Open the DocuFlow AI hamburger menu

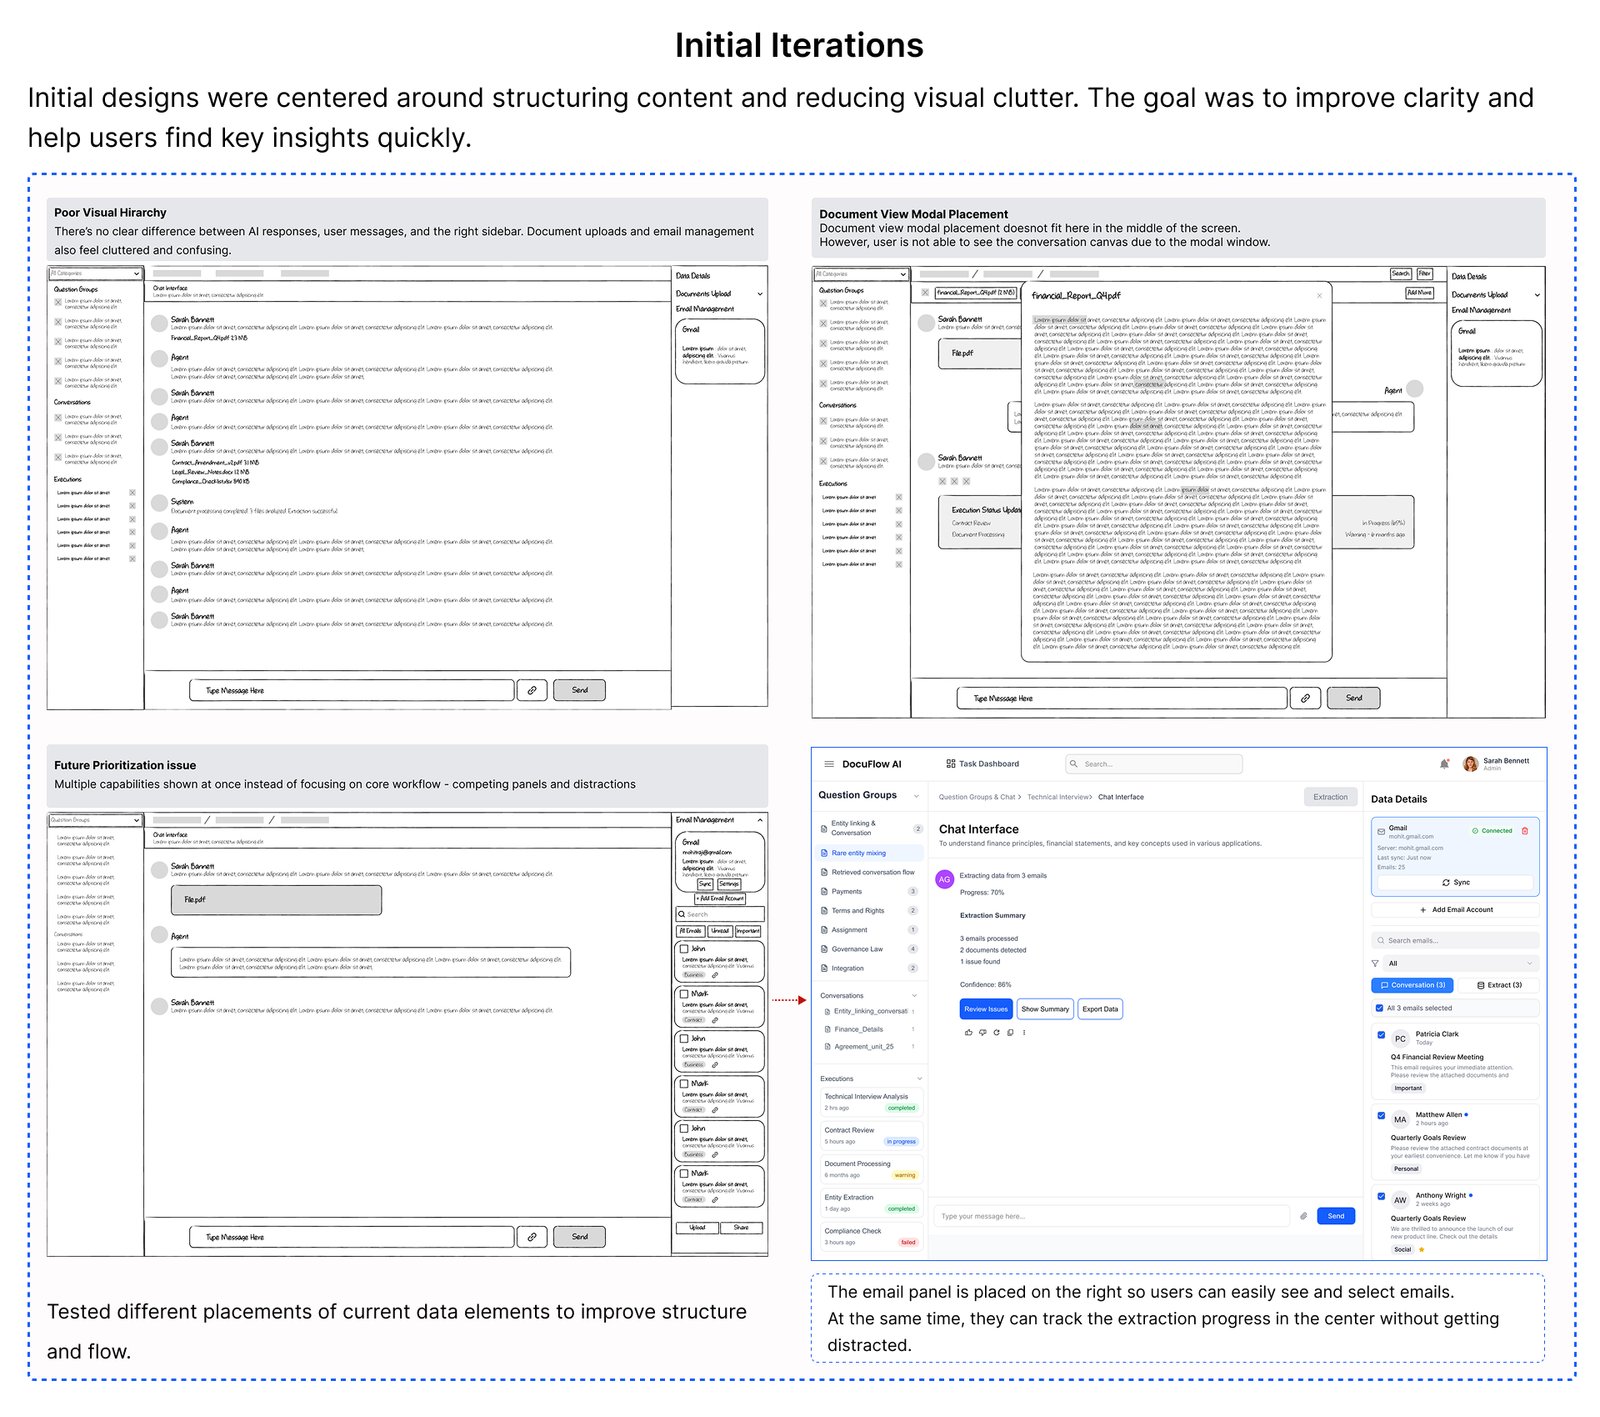pyautogui.click(x=828, y=764)
